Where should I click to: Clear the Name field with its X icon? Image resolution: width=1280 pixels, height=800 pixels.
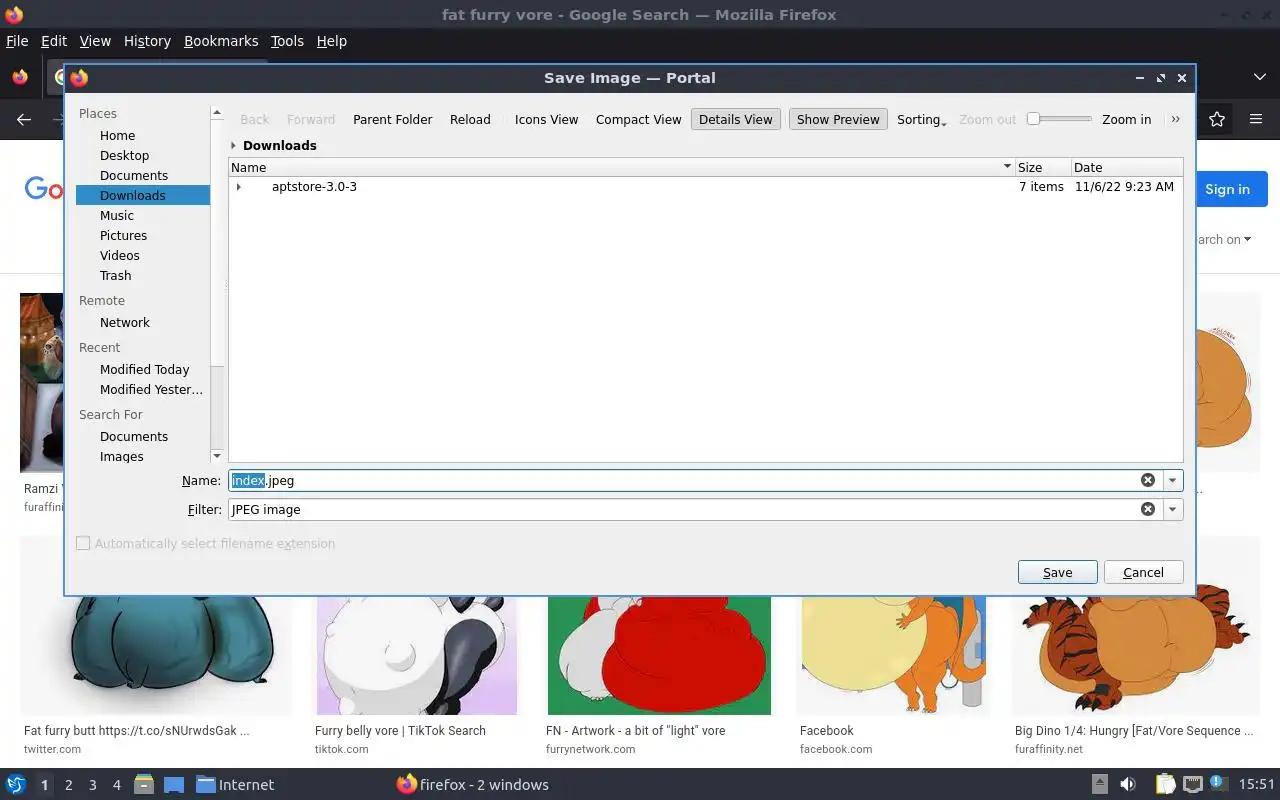[x=1148, y=480]
